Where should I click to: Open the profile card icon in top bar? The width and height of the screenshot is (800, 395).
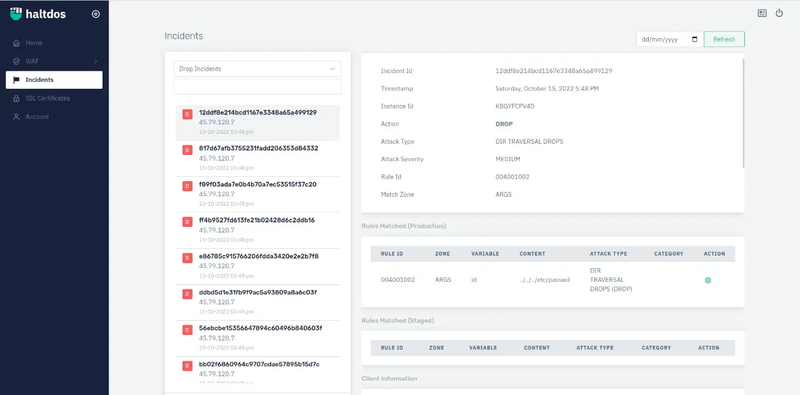point(762,13)
